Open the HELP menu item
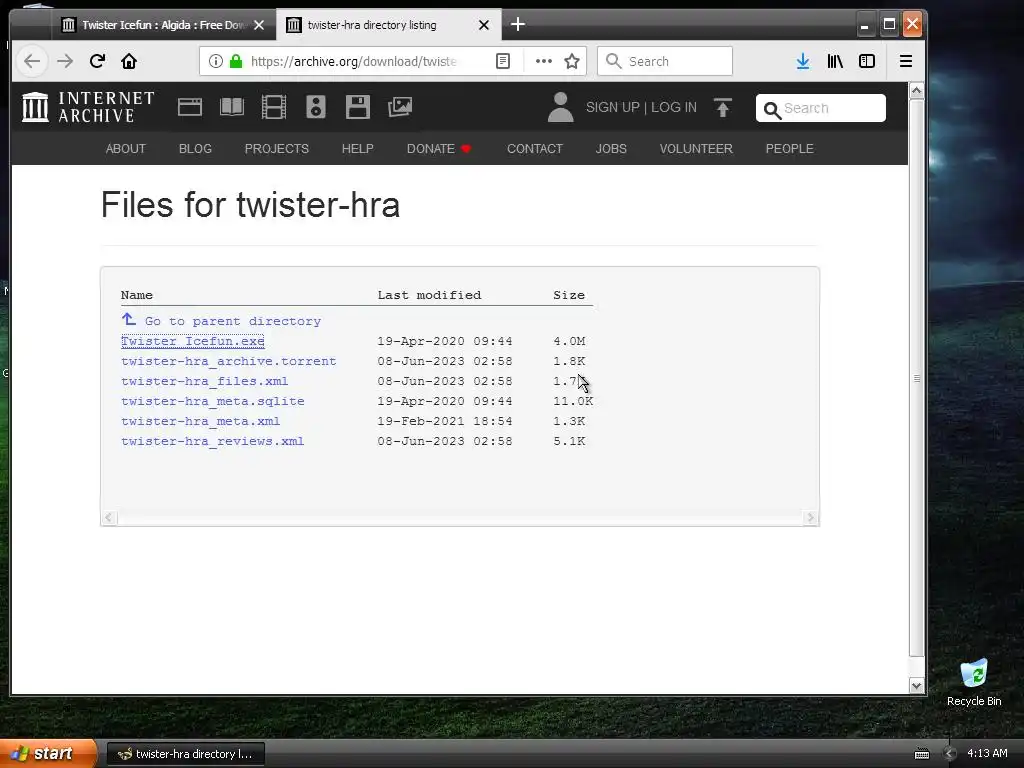 [x=358, y=149]
